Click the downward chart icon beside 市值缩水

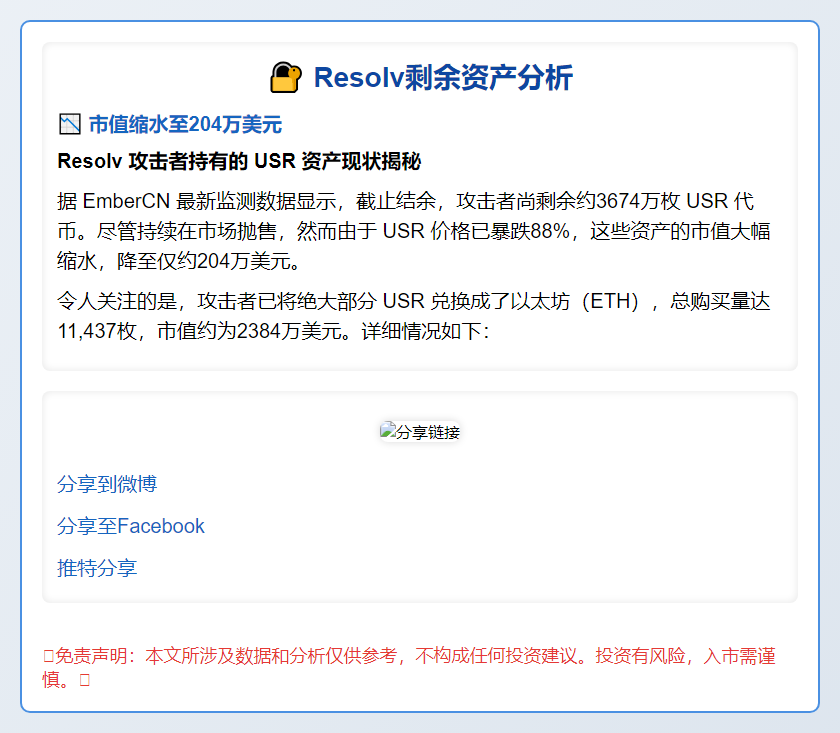tap(70, 124)
